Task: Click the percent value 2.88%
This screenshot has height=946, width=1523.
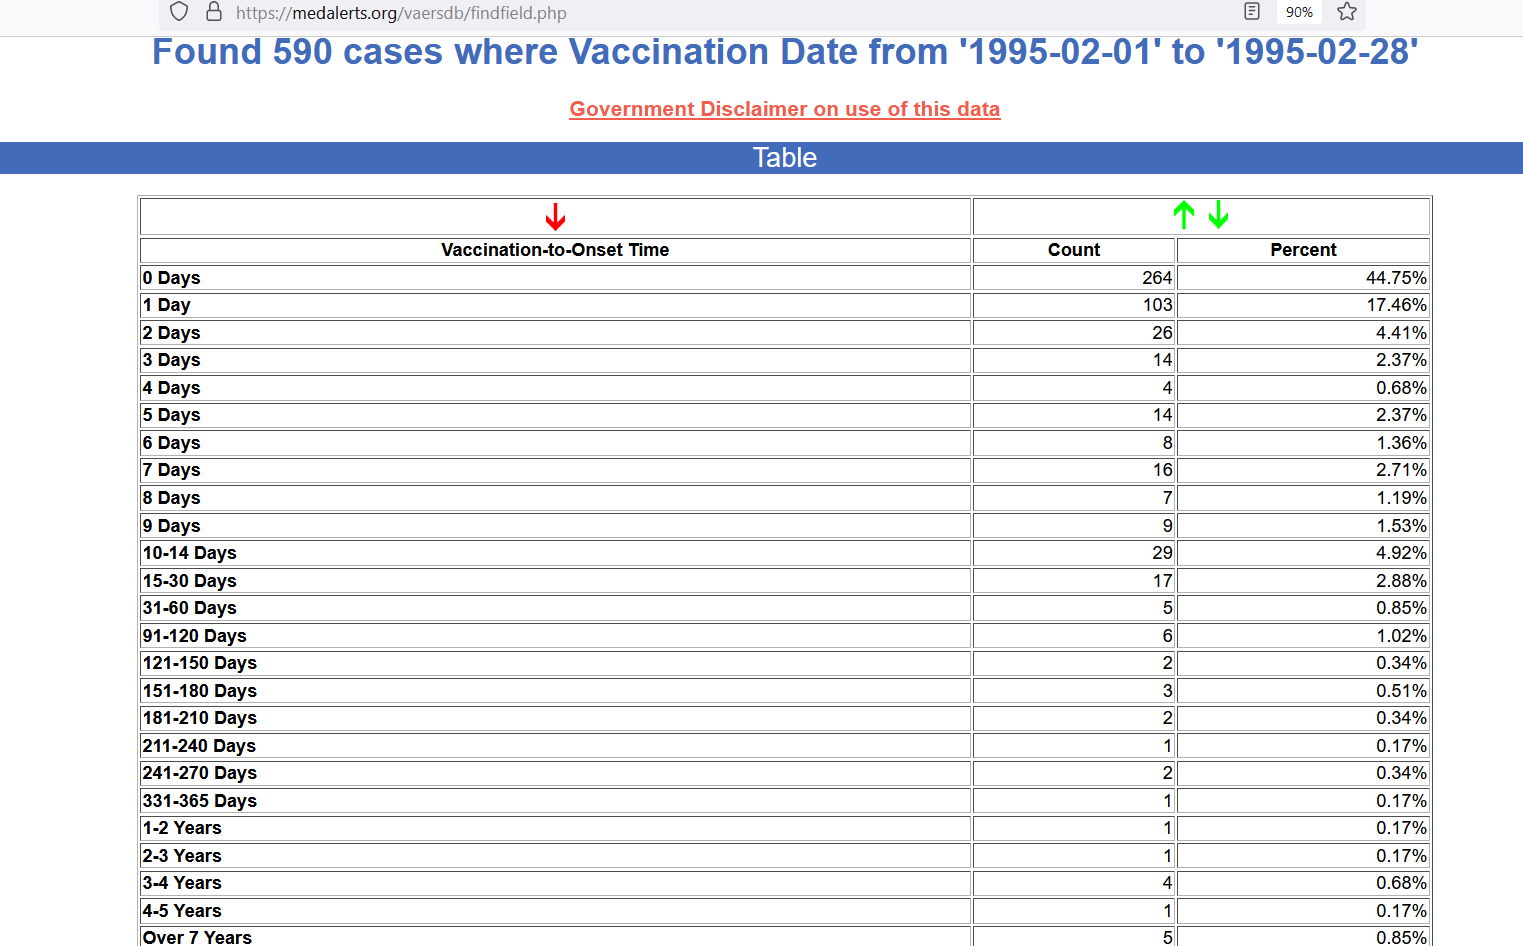Action: tap(1401, 581)
